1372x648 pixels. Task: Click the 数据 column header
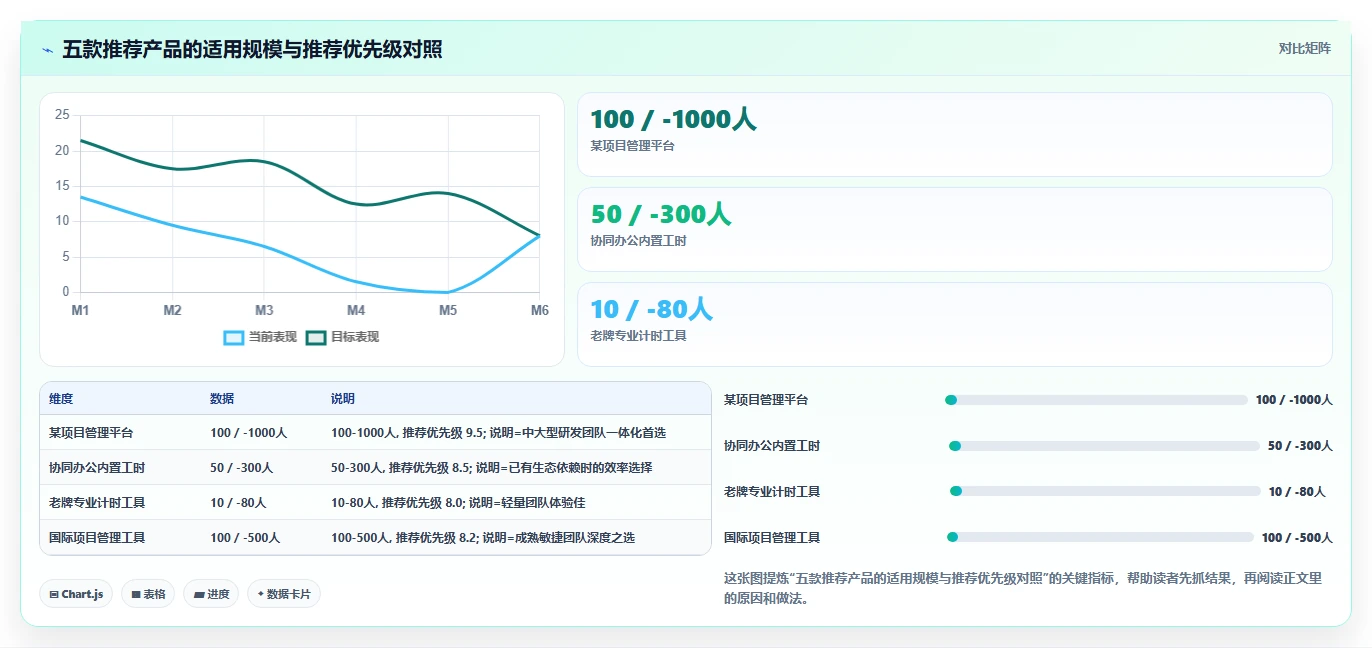pyautogui.click(x=222, y=399)
